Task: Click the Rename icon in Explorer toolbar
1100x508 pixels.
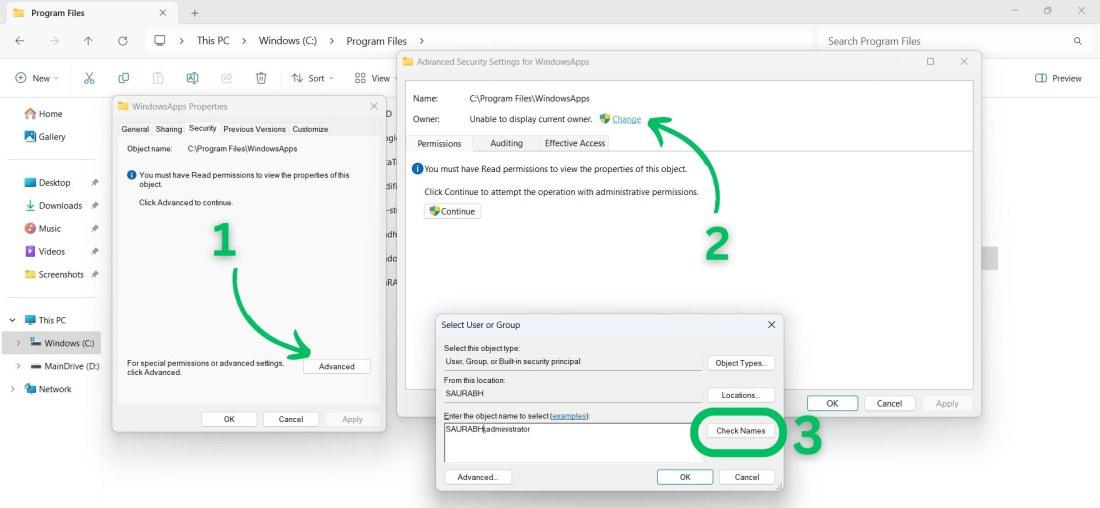Action: [192, 78]
